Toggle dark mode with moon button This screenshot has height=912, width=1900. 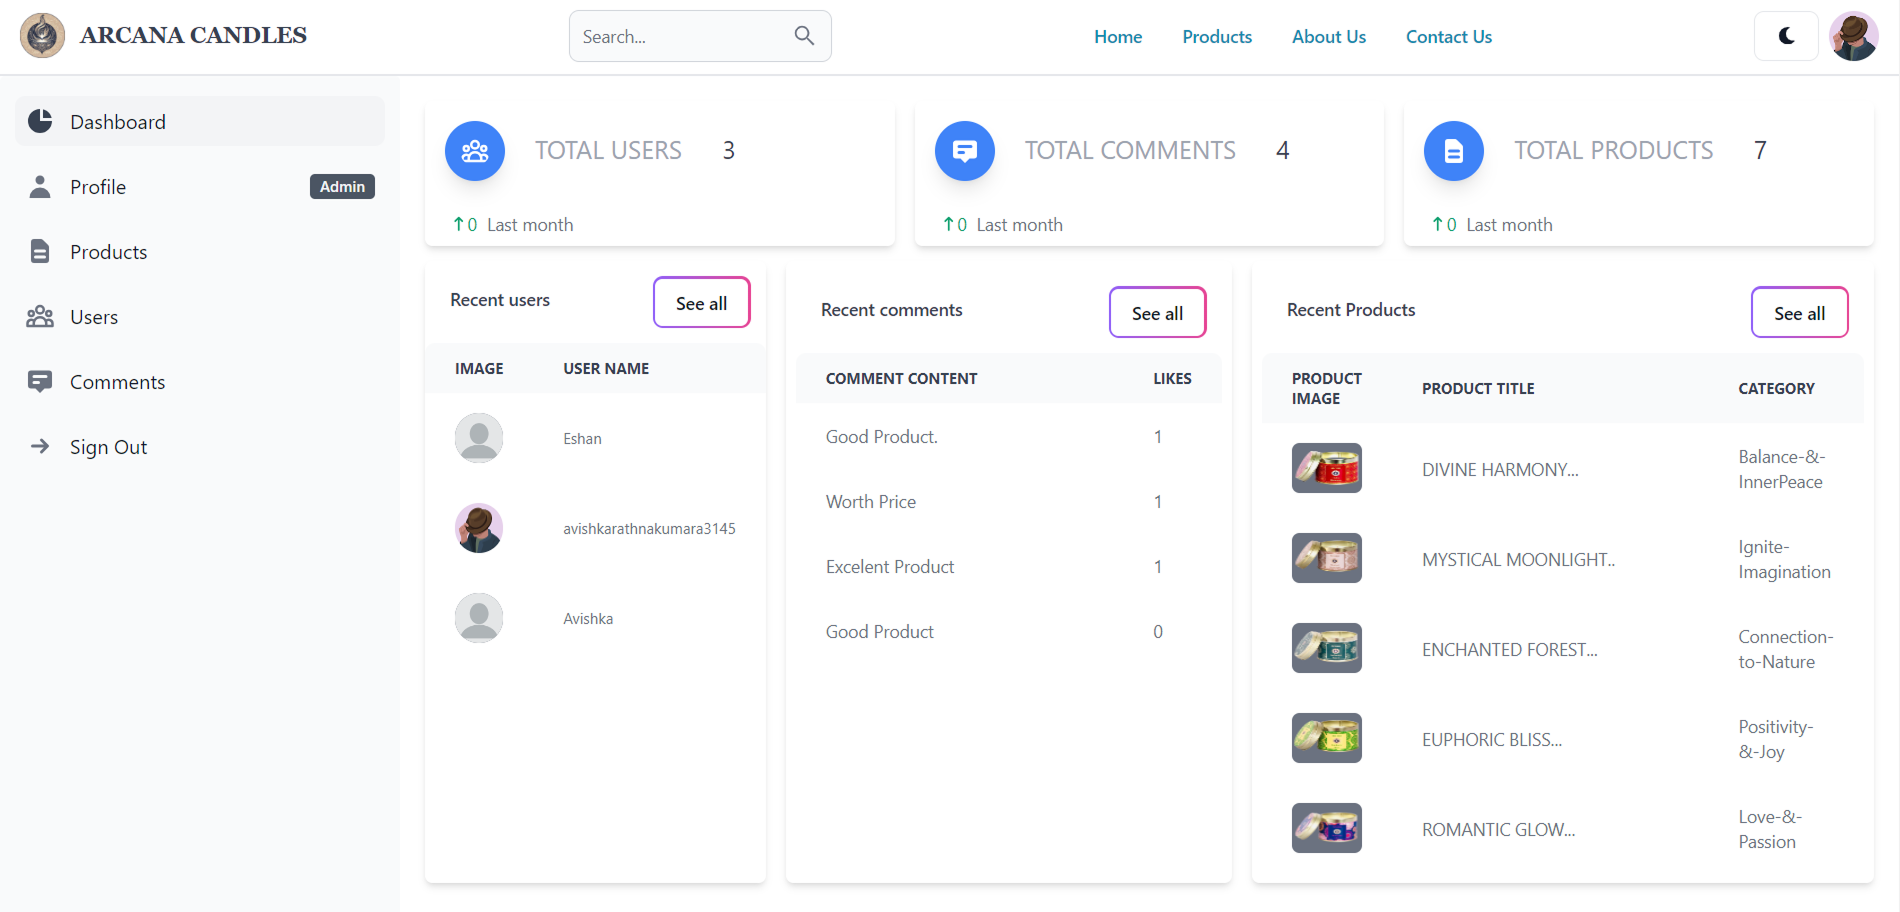tap(1786, 36)
